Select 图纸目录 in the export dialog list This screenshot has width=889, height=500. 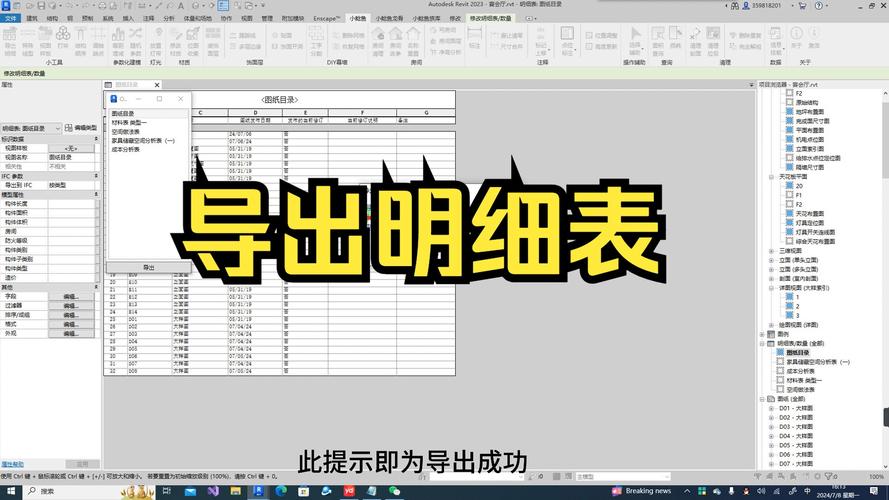(x=122, y=113)
